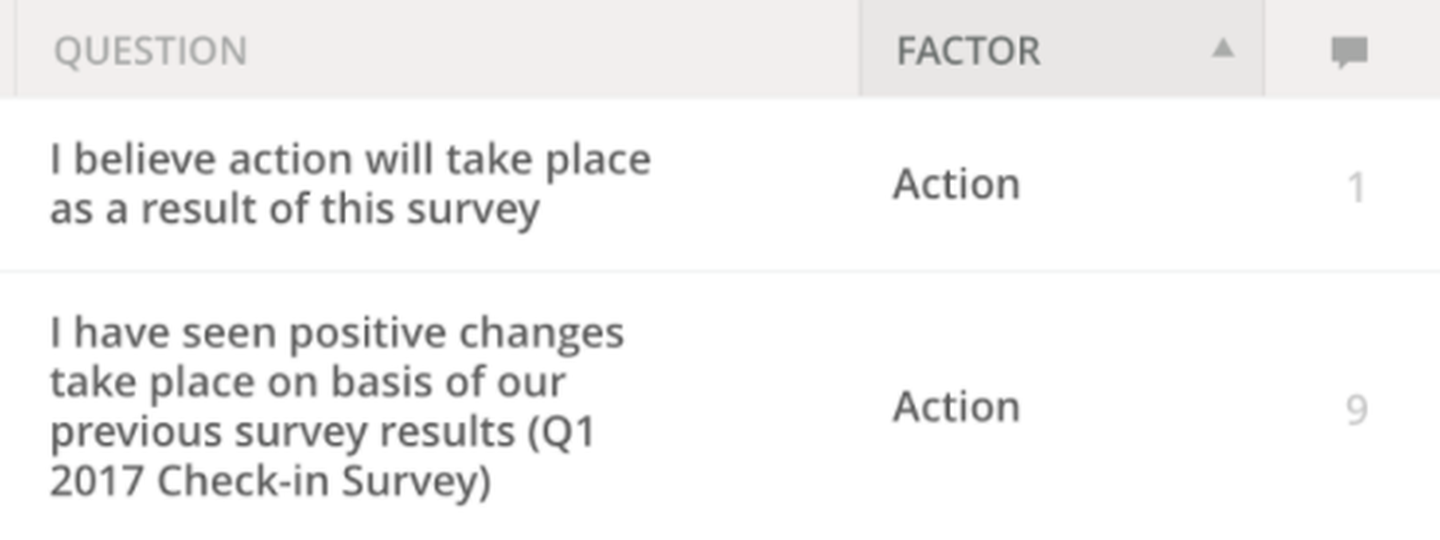The width and height of the screenshot is (1440, 540).
Task: Click the sort arrow in FACTOR header
Action: click(1222, 48)
